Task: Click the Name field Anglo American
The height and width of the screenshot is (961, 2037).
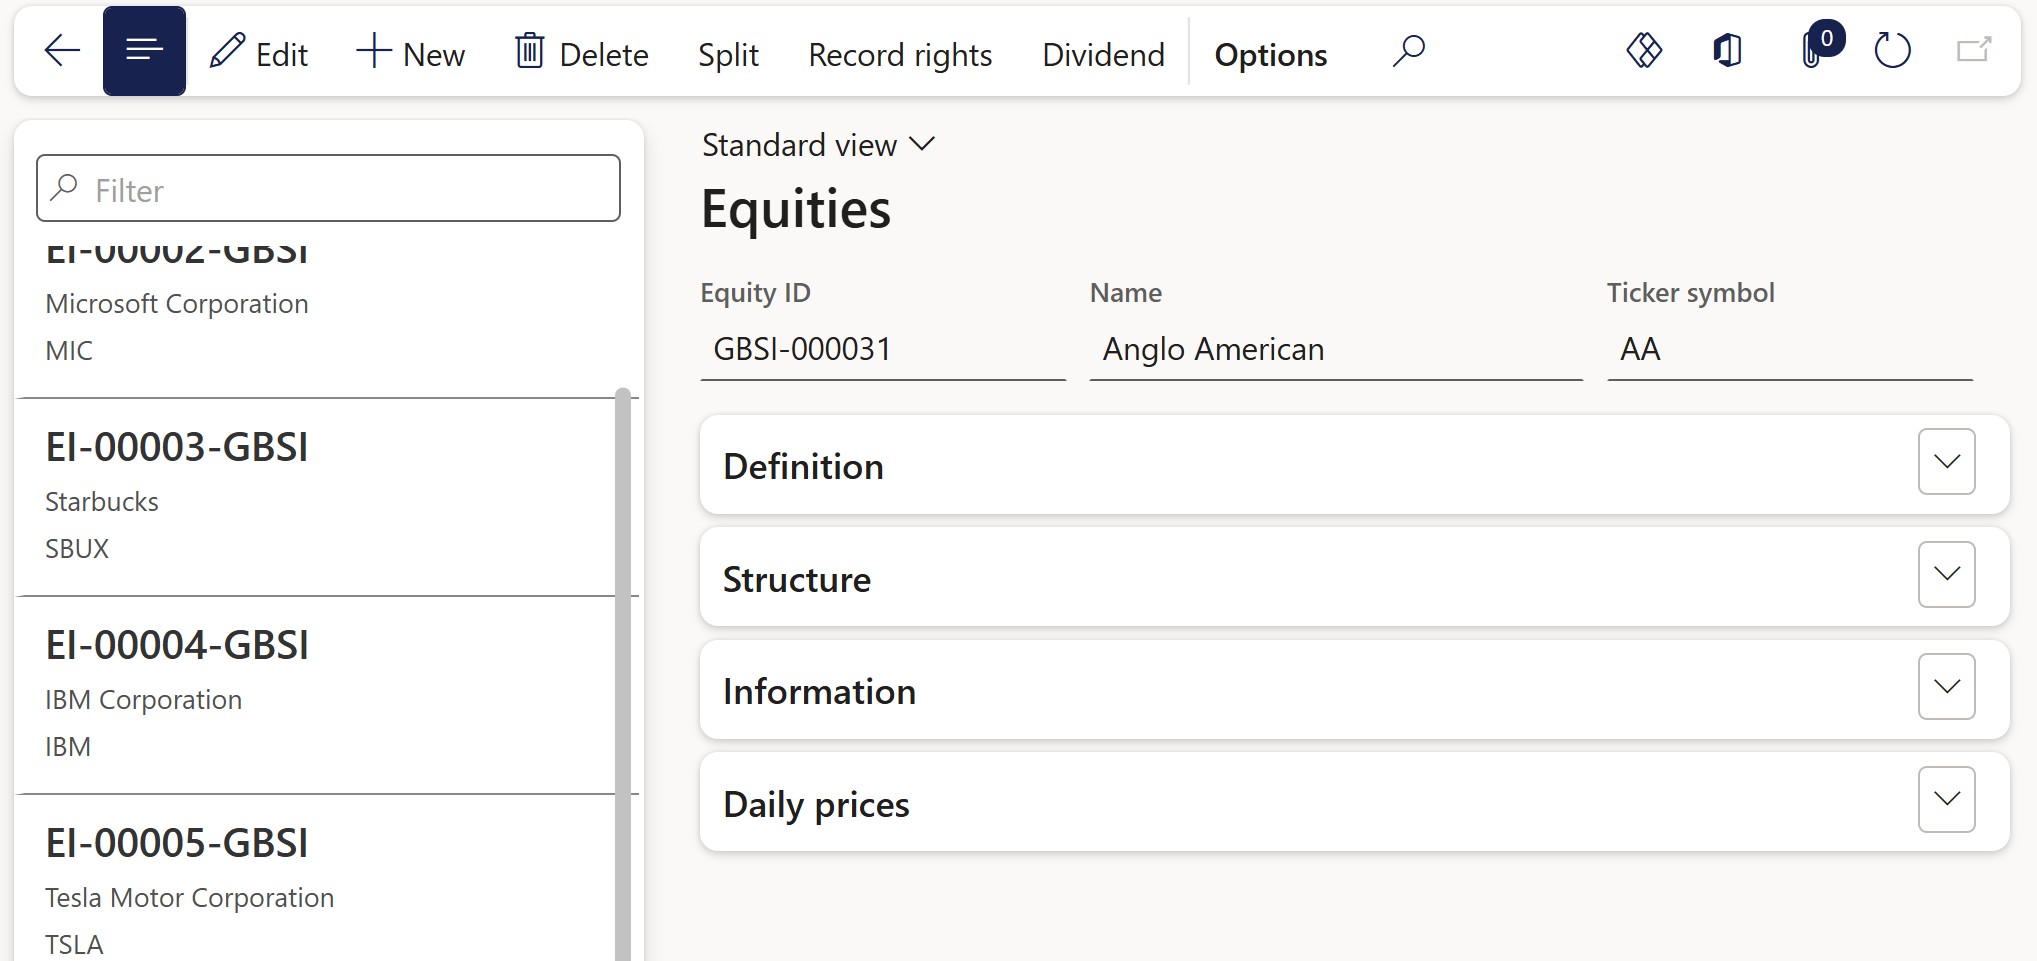Action: pos(1336,349)
